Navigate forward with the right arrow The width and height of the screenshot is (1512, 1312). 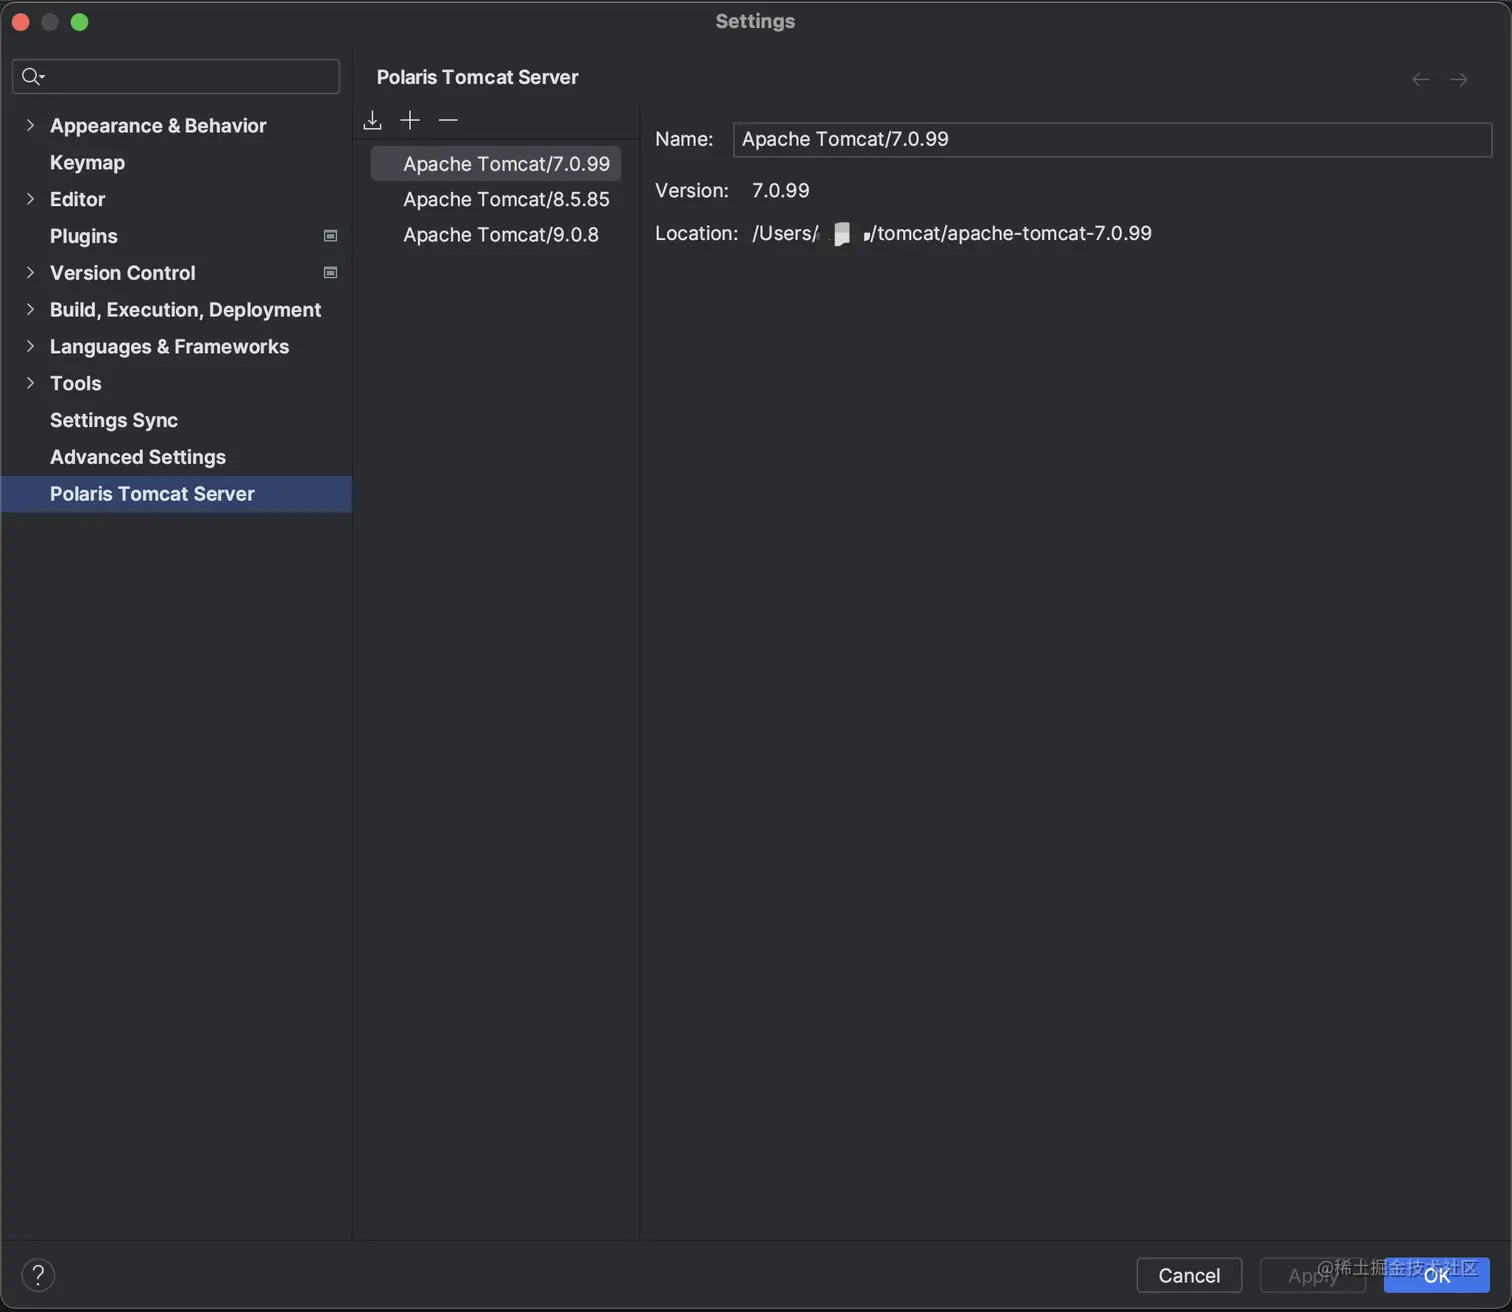pos(1459,79)
